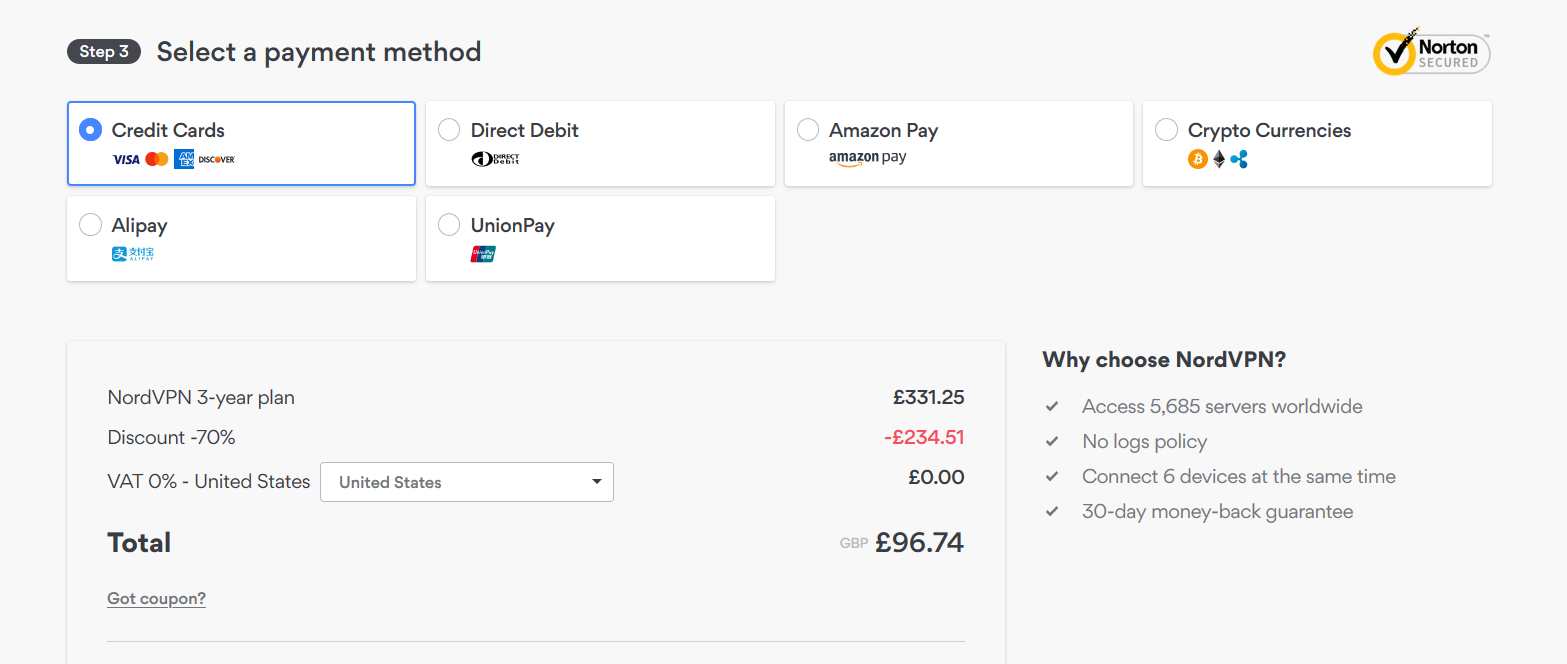Select the Credit Cards radio button
Image resolution: width=1567 pixels, height=664 pixels.
click(91, 130)
